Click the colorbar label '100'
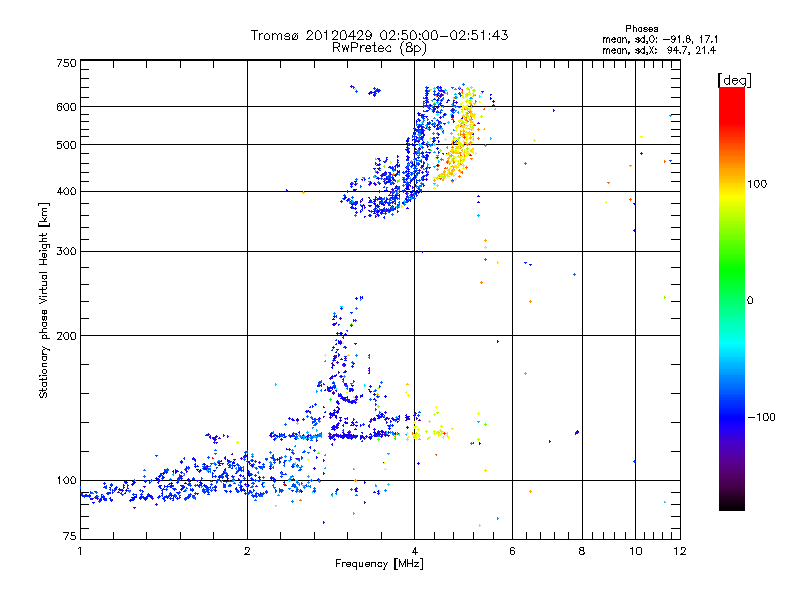The width and height of the screenshot is (800, 600). (x=757, y=184)
